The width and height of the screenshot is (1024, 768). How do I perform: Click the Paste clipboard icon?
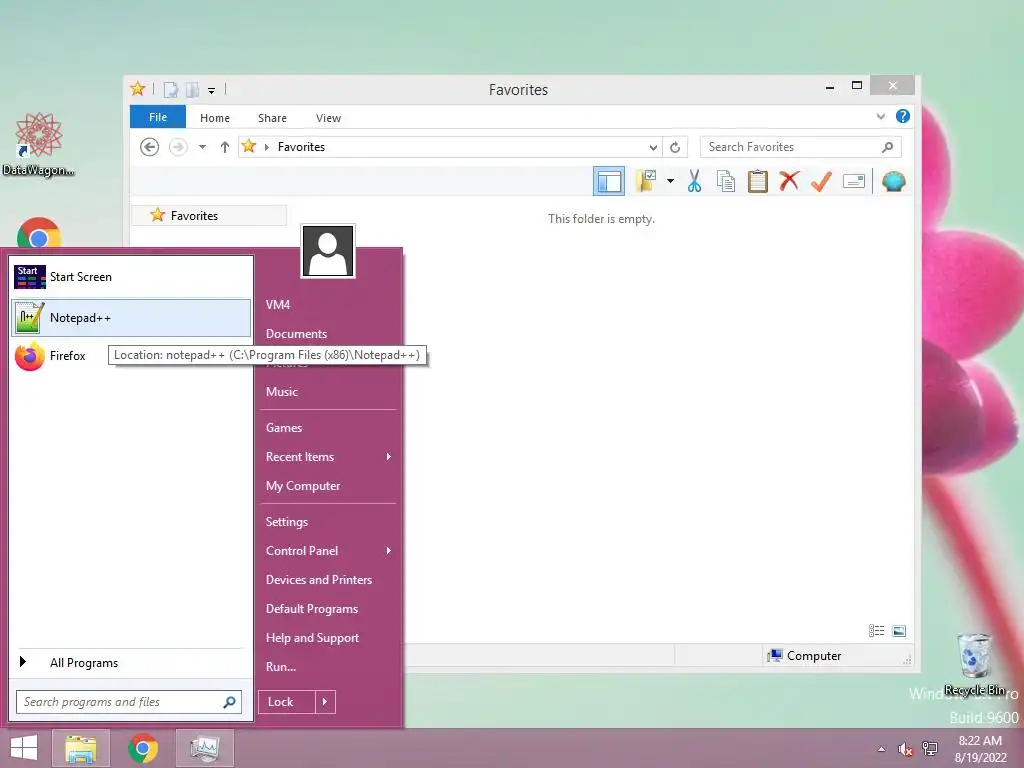[x=758, y=181]
